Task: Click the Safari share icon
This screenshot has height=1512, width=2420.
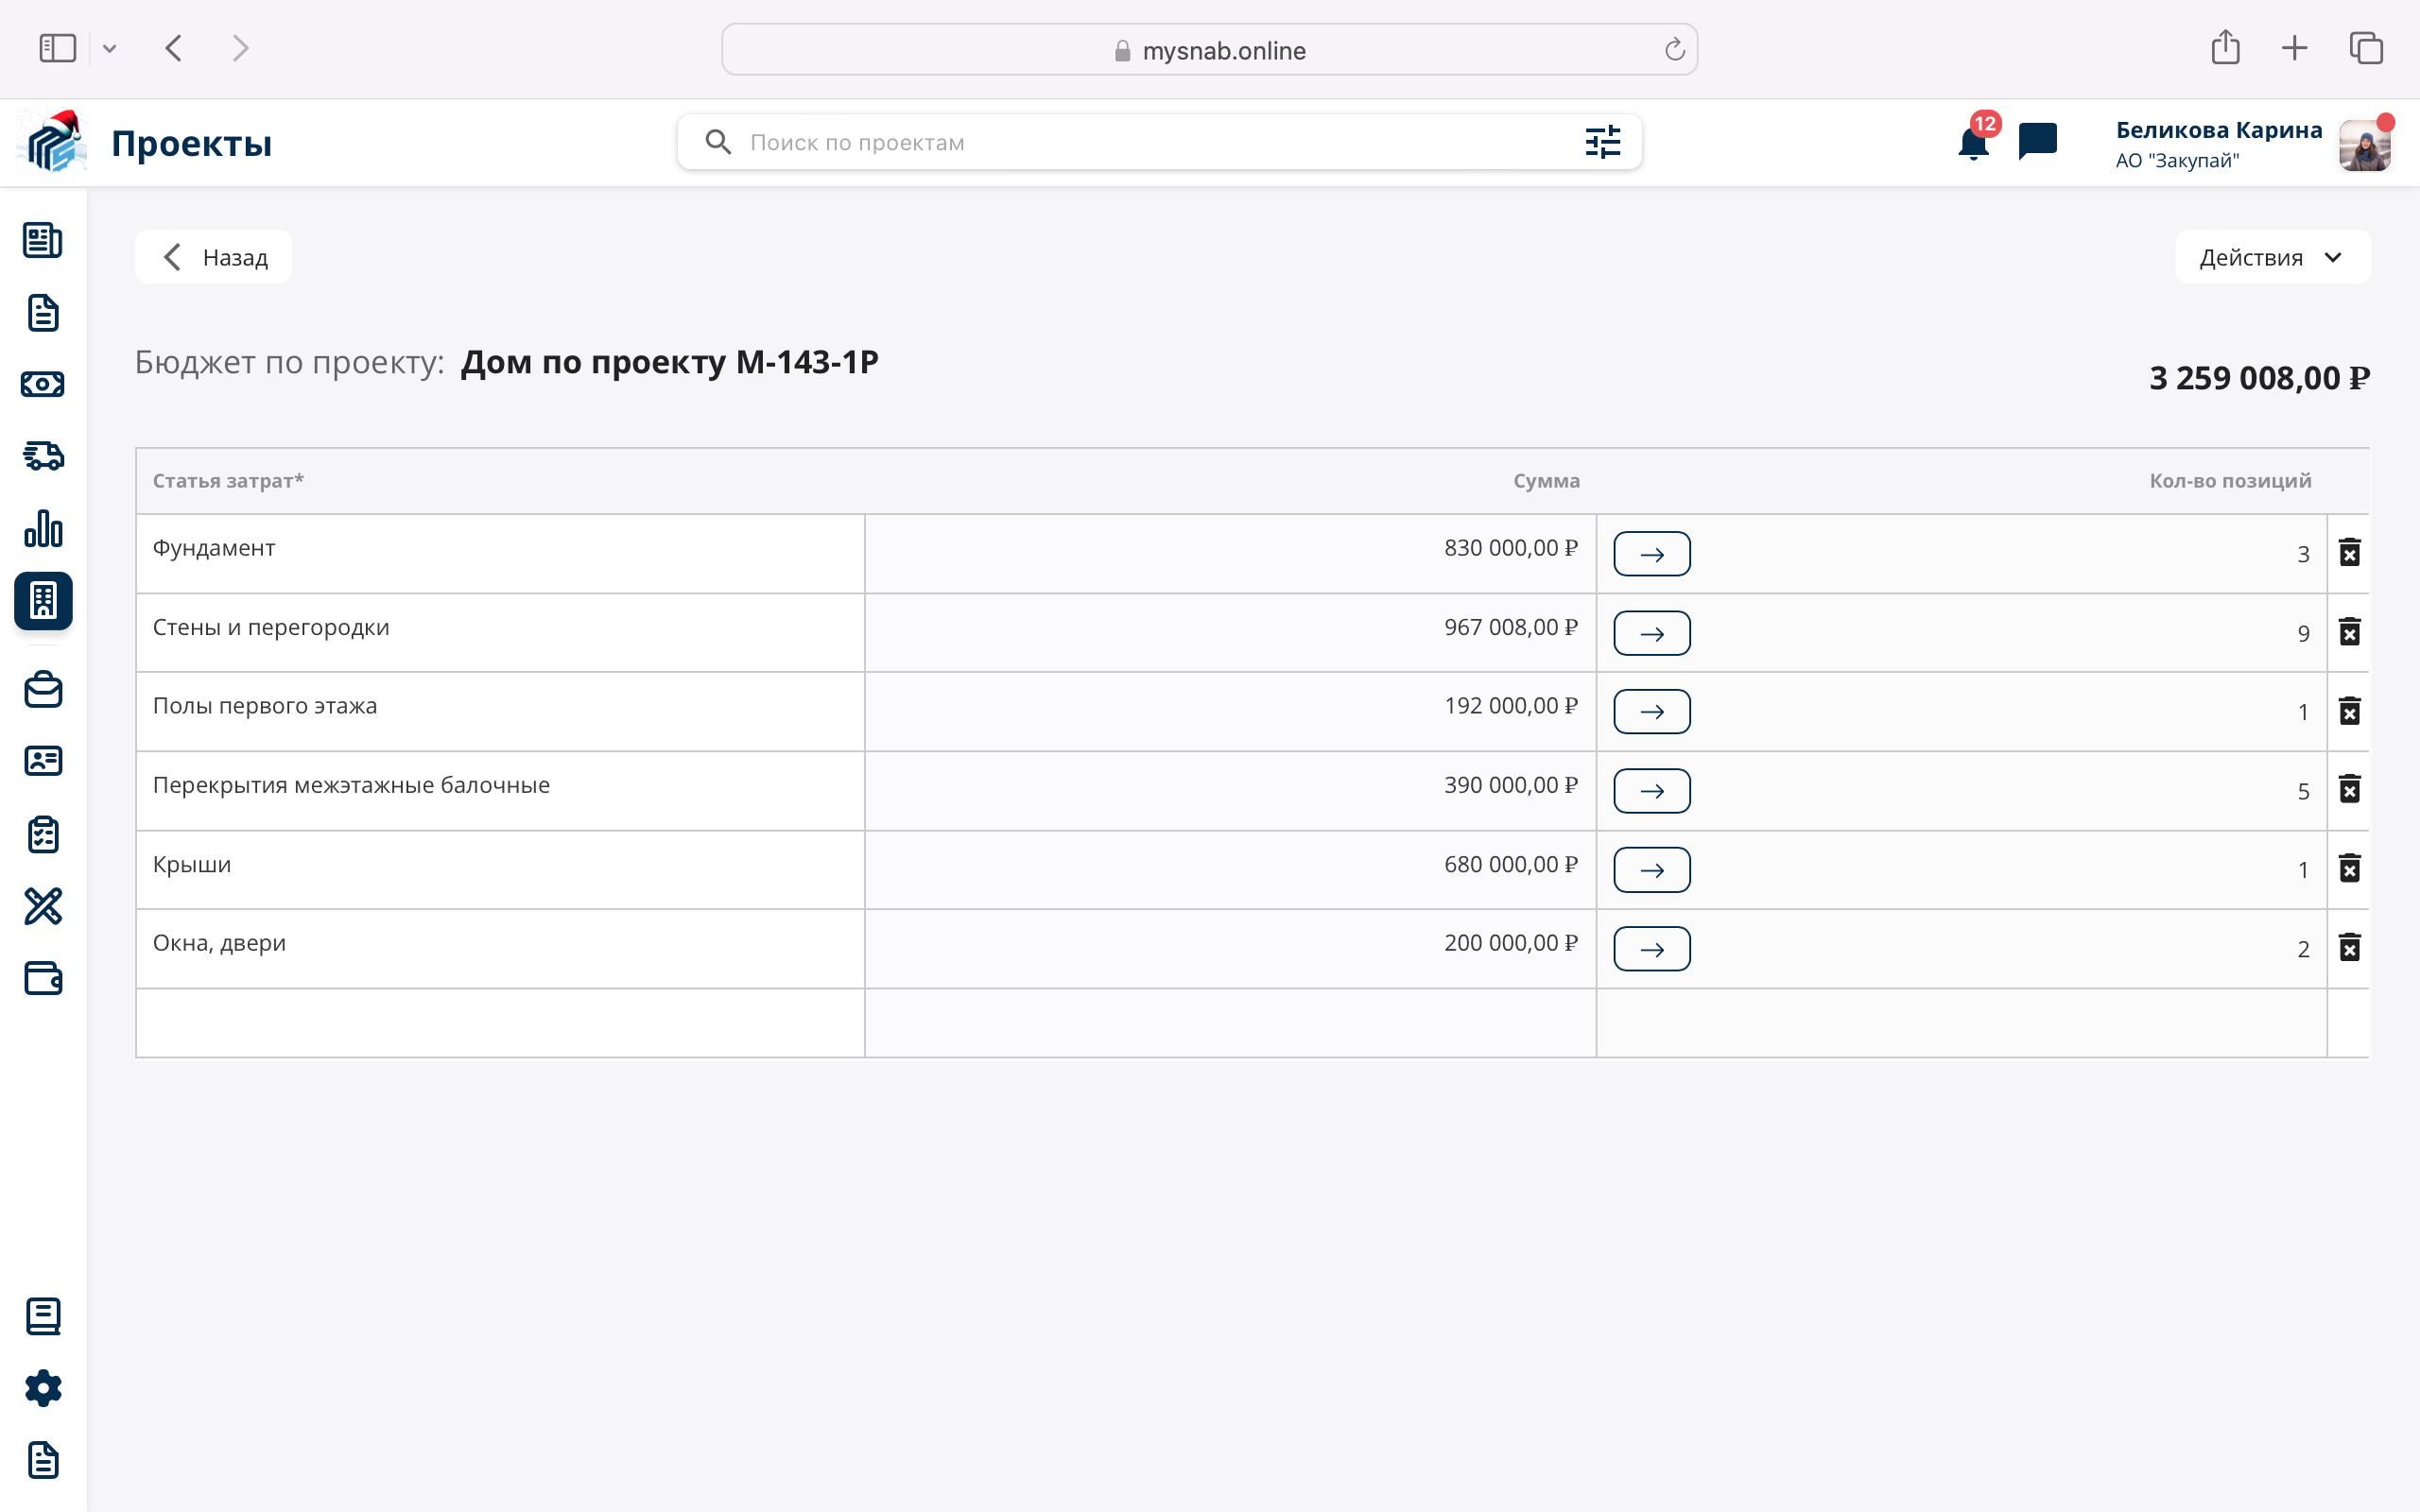Action: [2224, 48]
